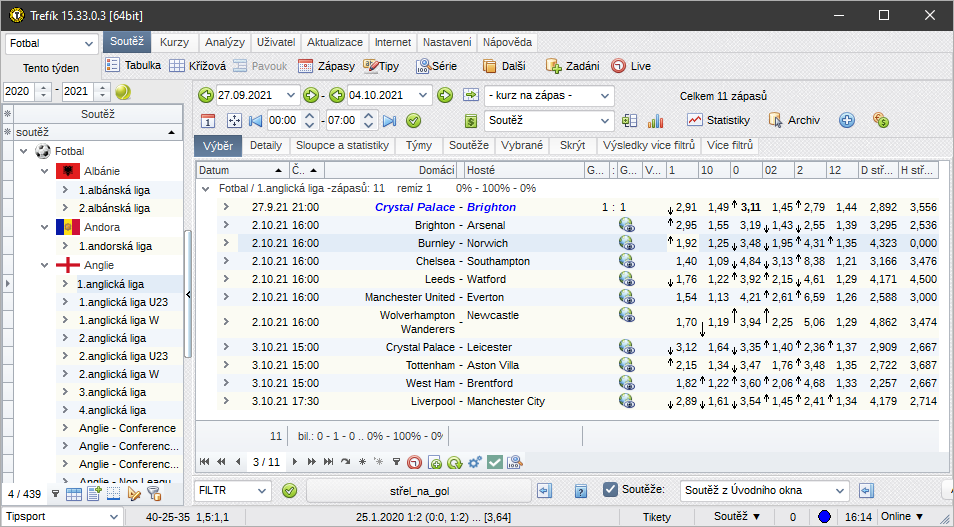Click the funnel with database filter icon
This screenshot has height=527, width=954.
(155, 494)
